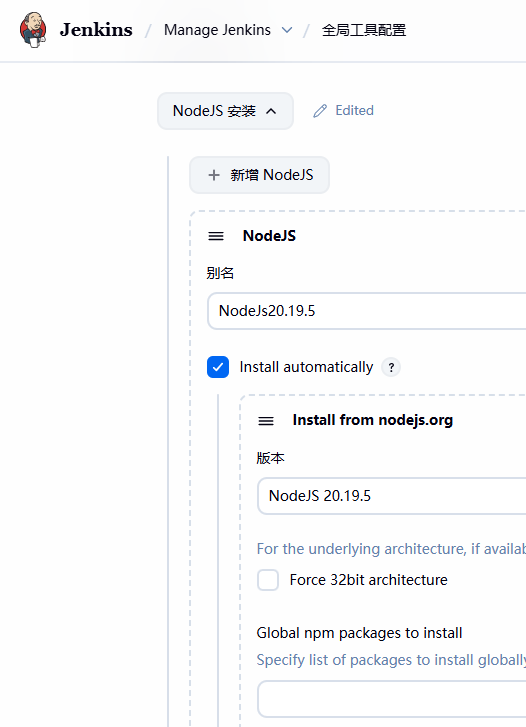Click the Edited pencil icon
526x727 pixels.
coord(320,111)
